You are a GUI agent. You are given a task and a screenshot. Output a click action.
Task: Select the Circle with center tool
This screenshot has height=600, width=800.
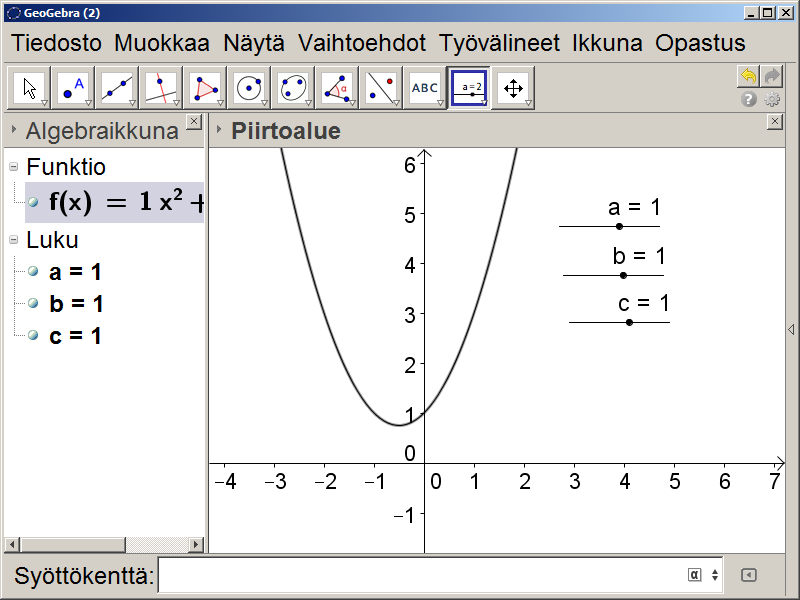click(248, 88)
